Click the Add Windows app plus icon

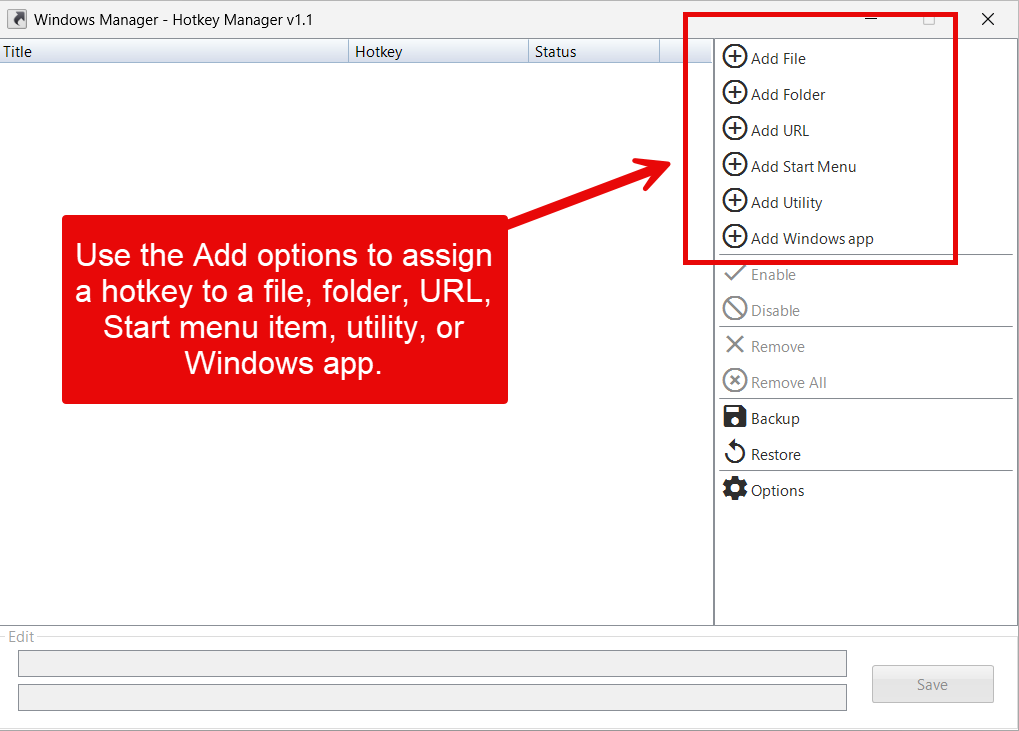click(734, 236)
